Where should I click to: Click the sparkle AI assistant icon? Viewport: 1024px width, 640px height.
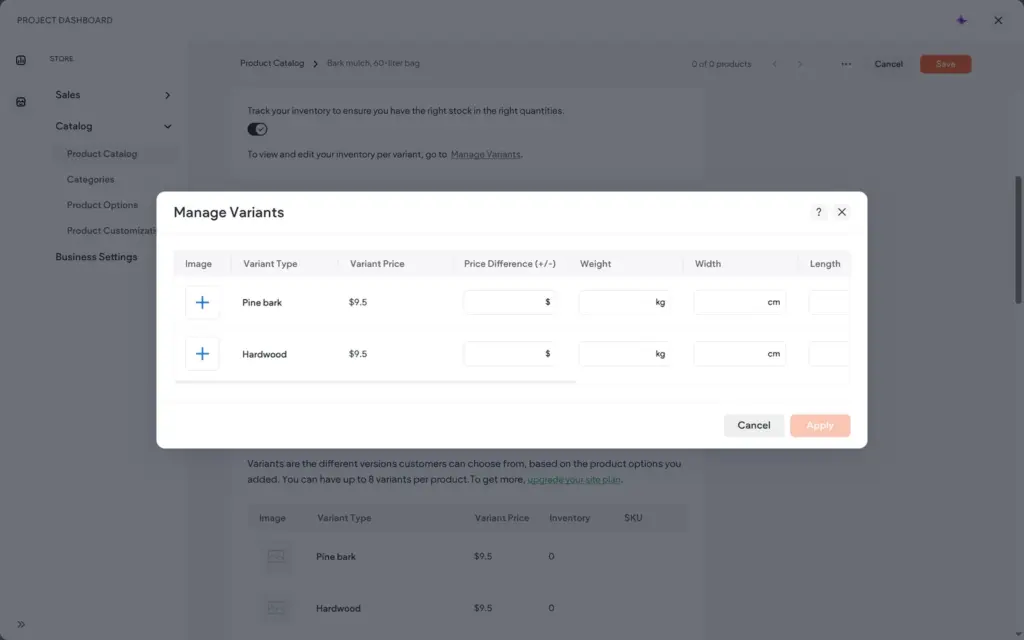[961, 20]
